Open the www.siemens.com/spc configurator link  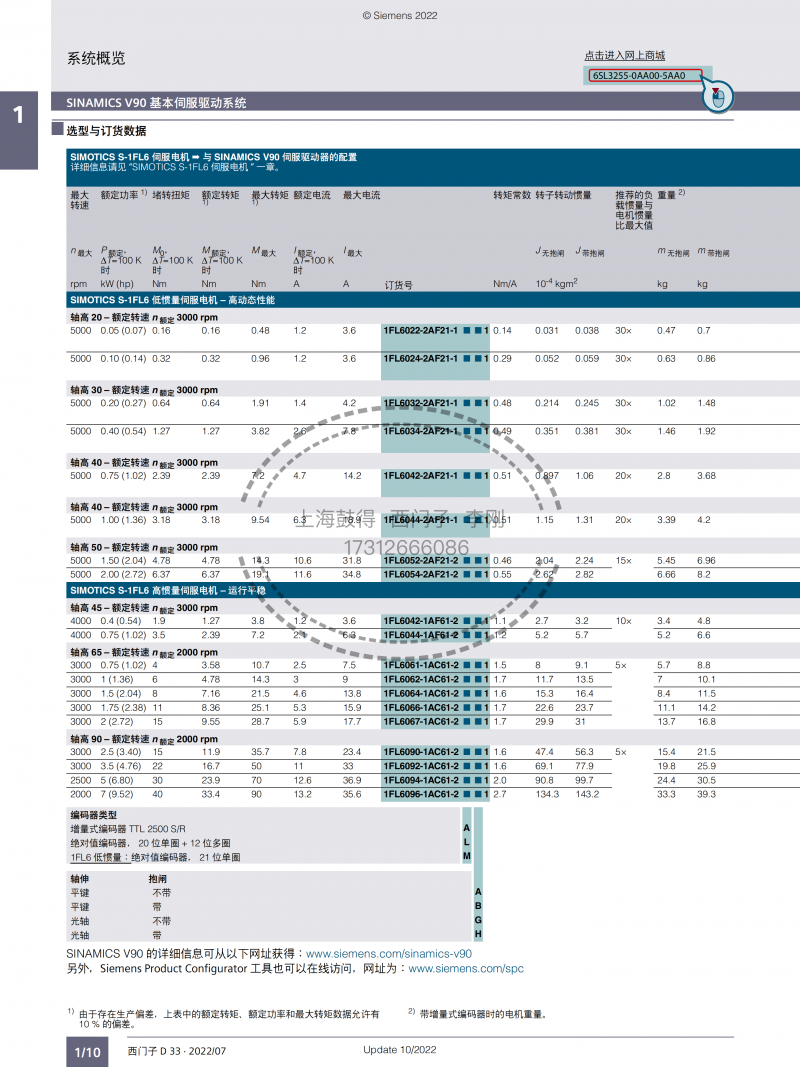tap(466, 969)
